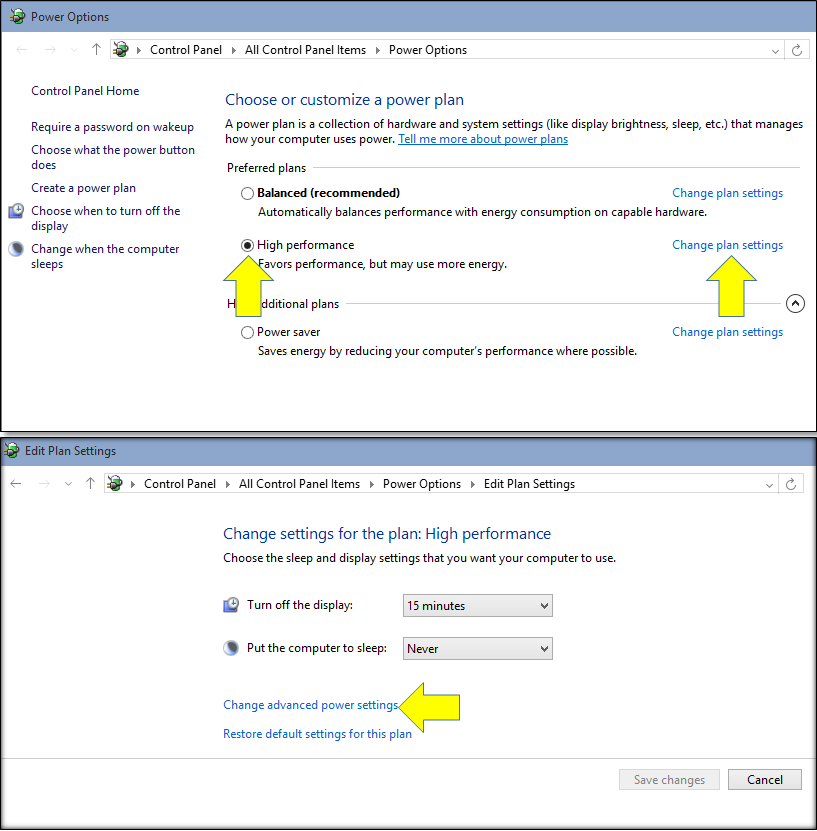Click the sleep icon beside computer sleep setting
The image size is (817, 831).
click(x=230, y=648)
